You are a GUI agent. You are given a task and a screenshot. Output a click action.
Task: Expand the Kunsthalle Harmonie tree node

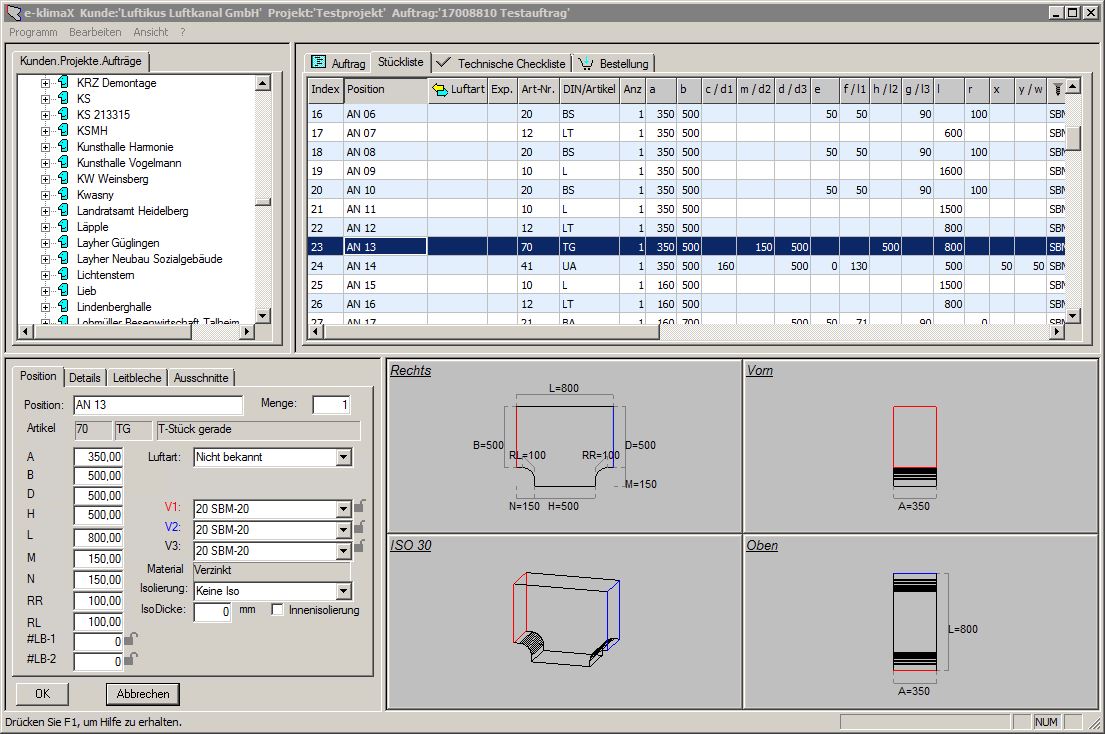[x=45, y=147]
